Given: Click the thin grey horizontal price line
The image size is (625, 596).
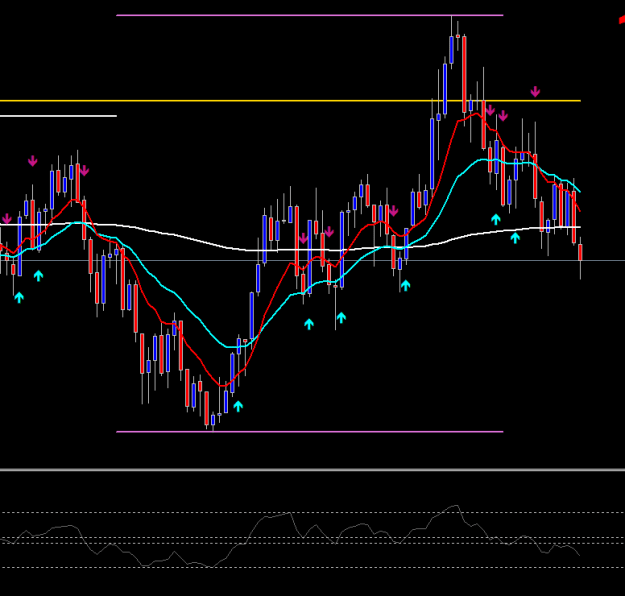Looking at the screenshot, I should (312, 261).
